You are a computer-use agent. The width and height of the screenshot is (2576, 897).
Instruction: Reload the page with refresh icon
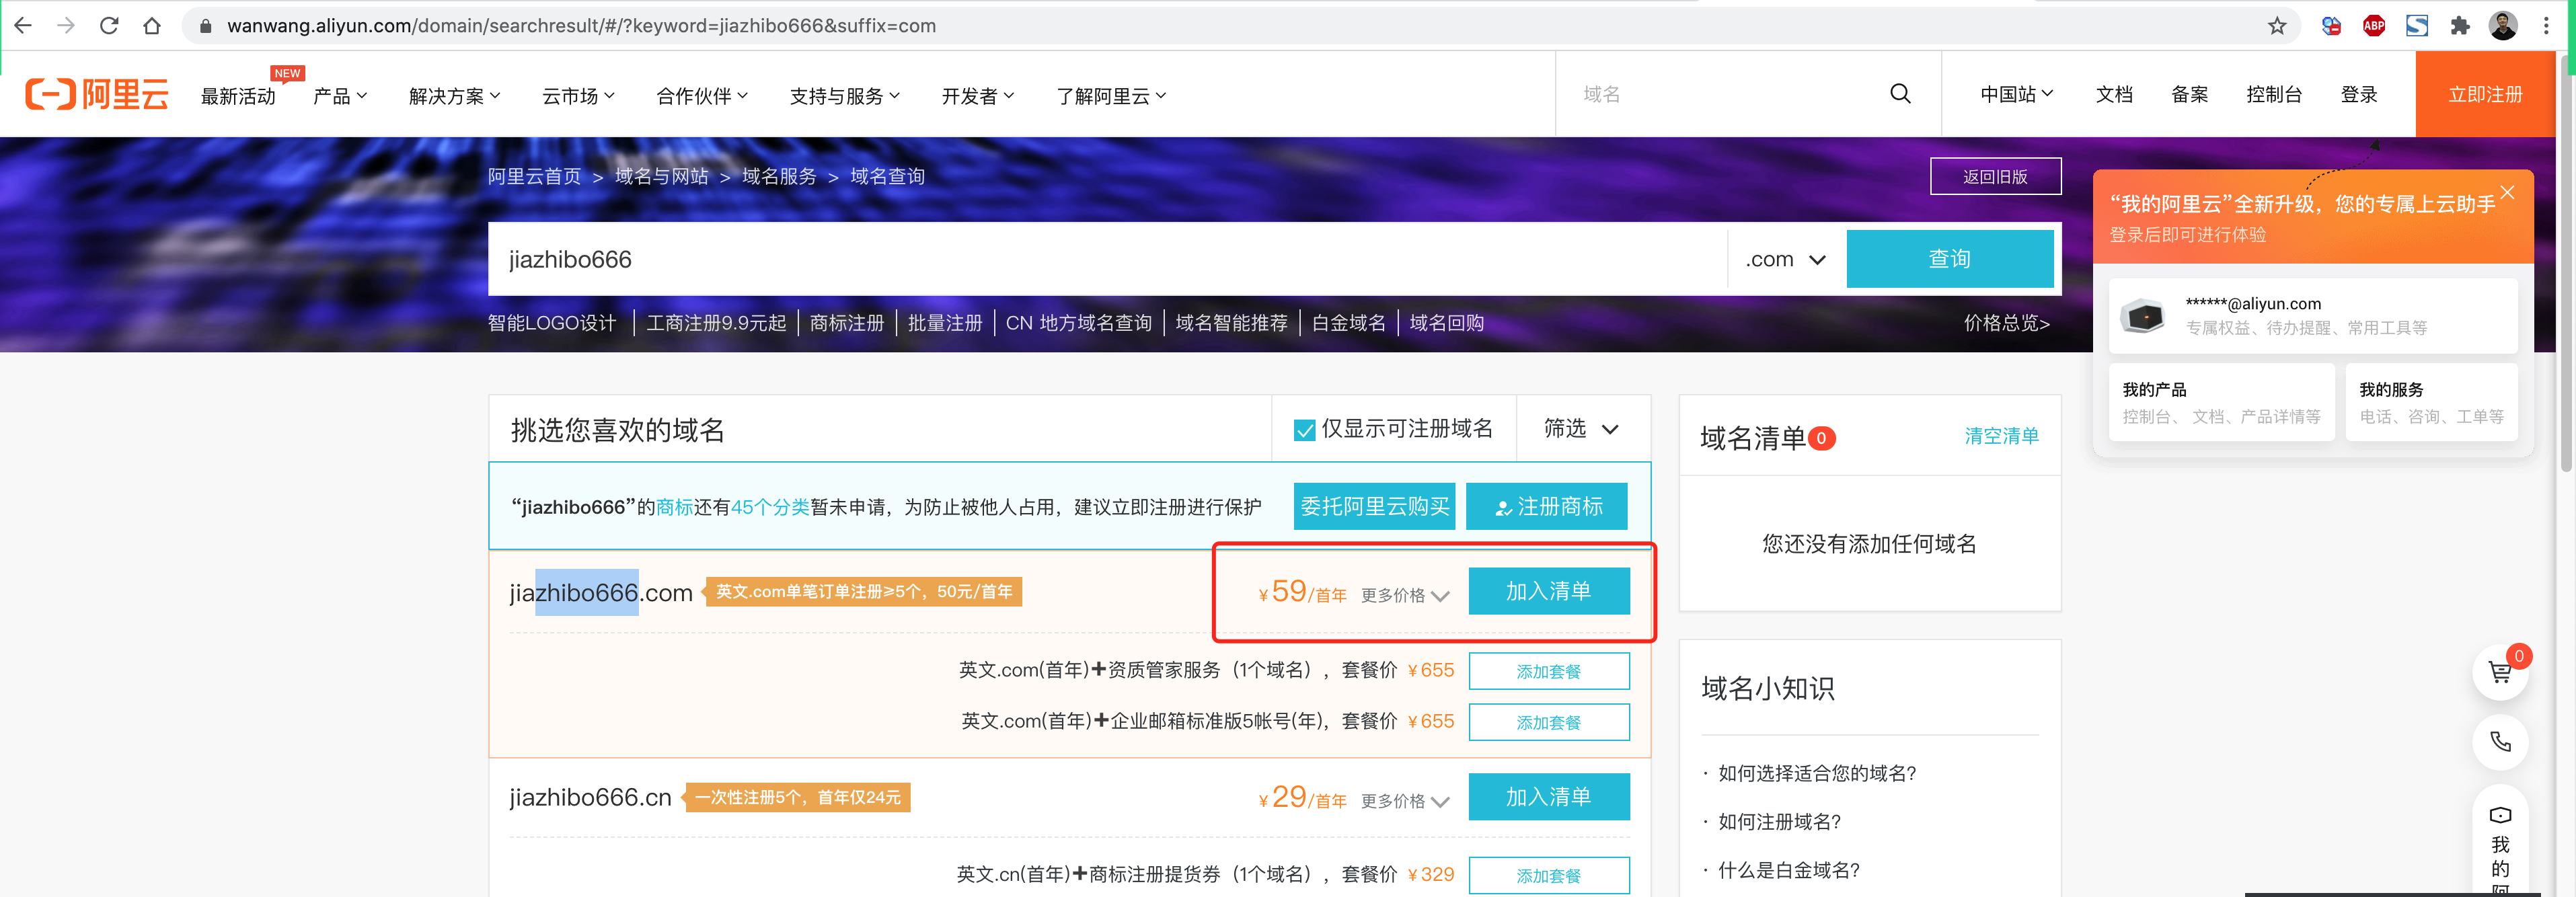click(109, 26)
